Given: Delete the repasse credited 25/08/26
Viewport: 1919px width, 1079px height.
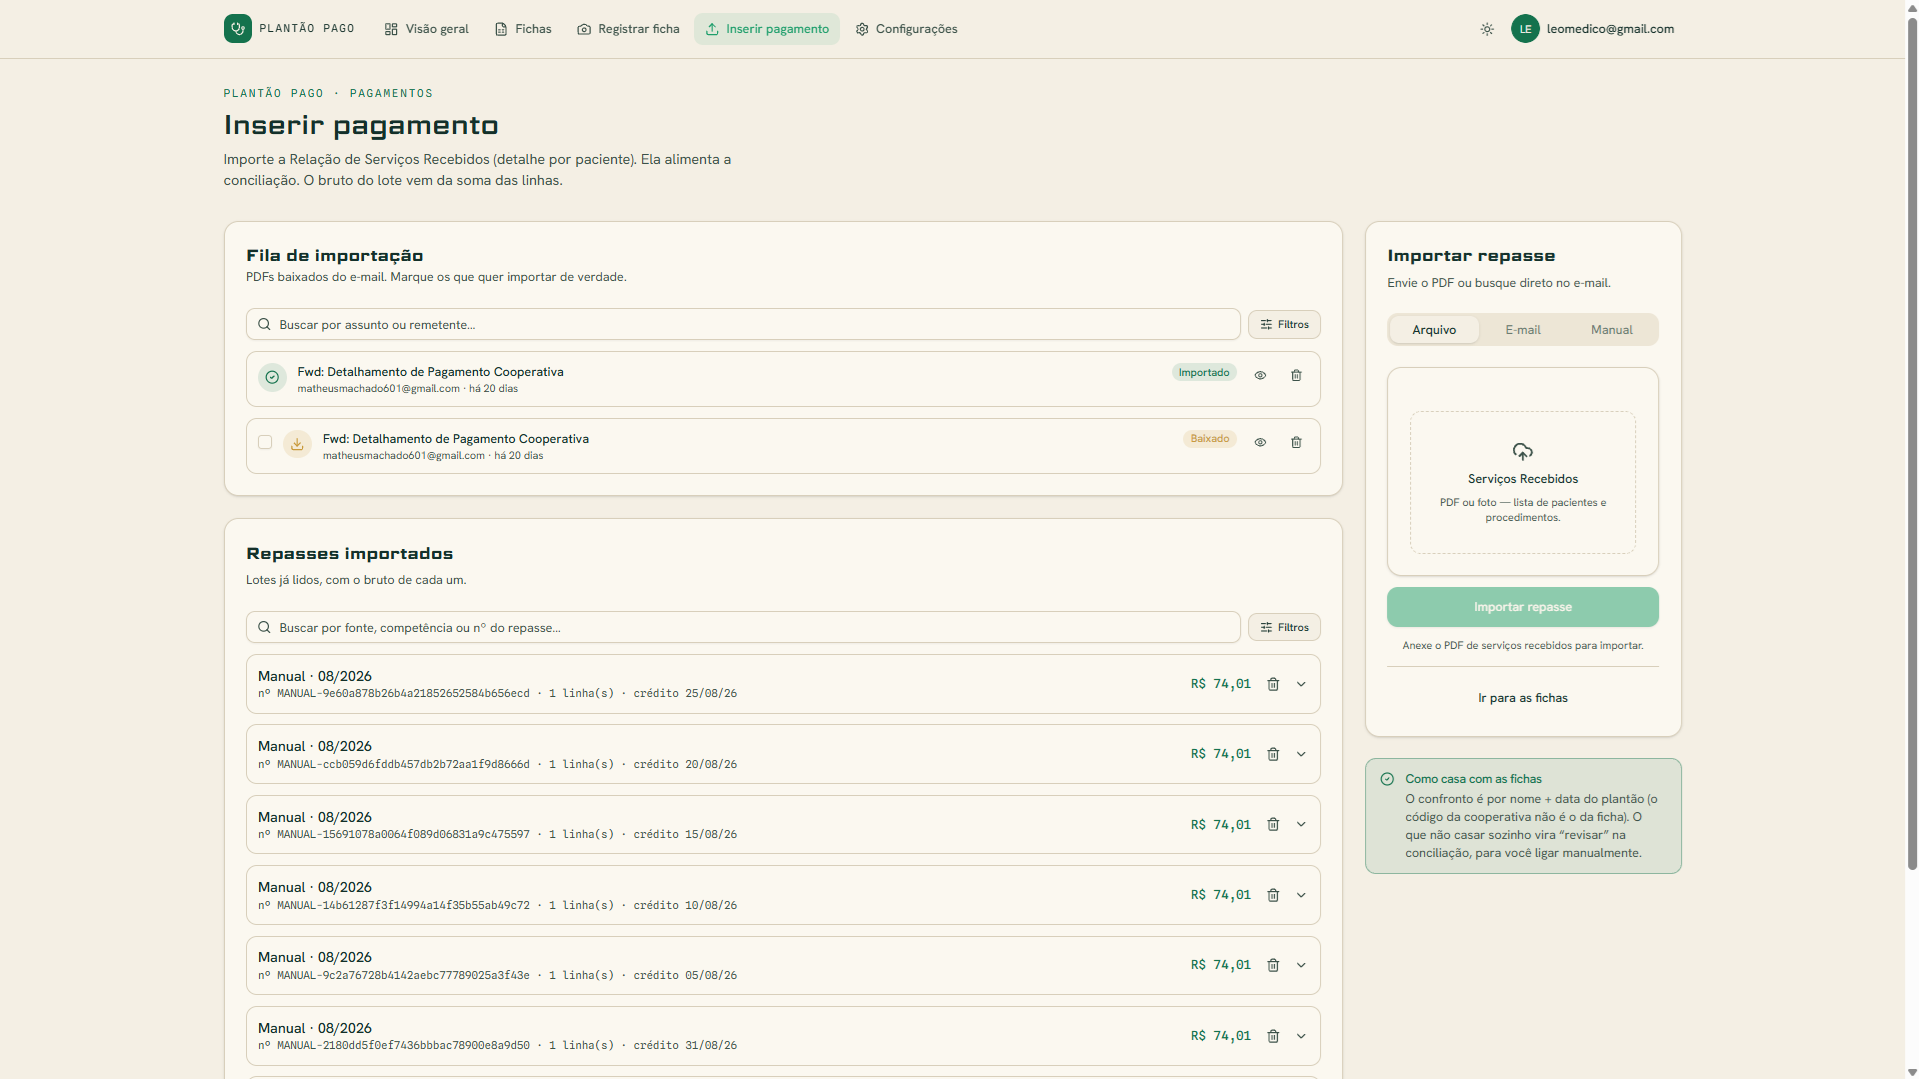Looking at the screenshot, I should tap(1273, 684).
